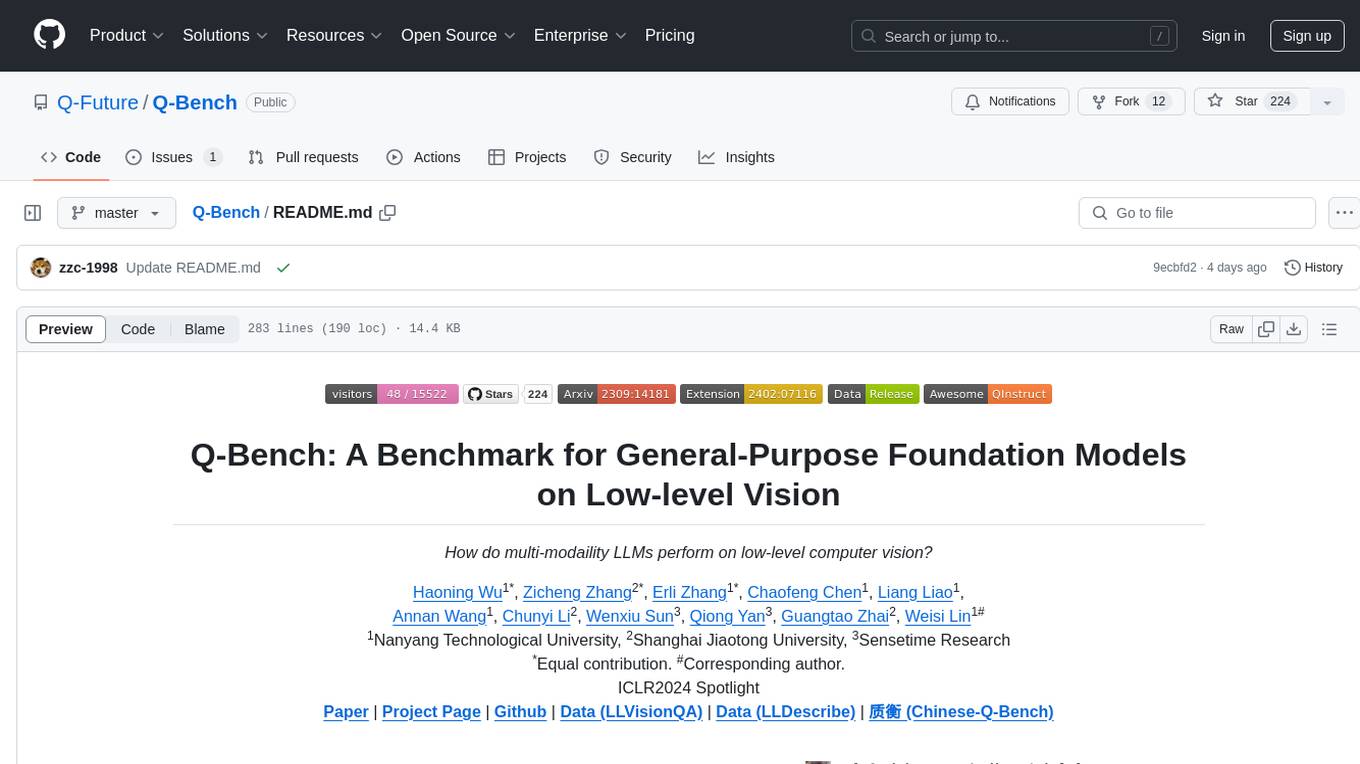Image resolution: width=1360 pixels, height=764 pixels.
Task: Switch to the Security tab
Action: point(632,157)
